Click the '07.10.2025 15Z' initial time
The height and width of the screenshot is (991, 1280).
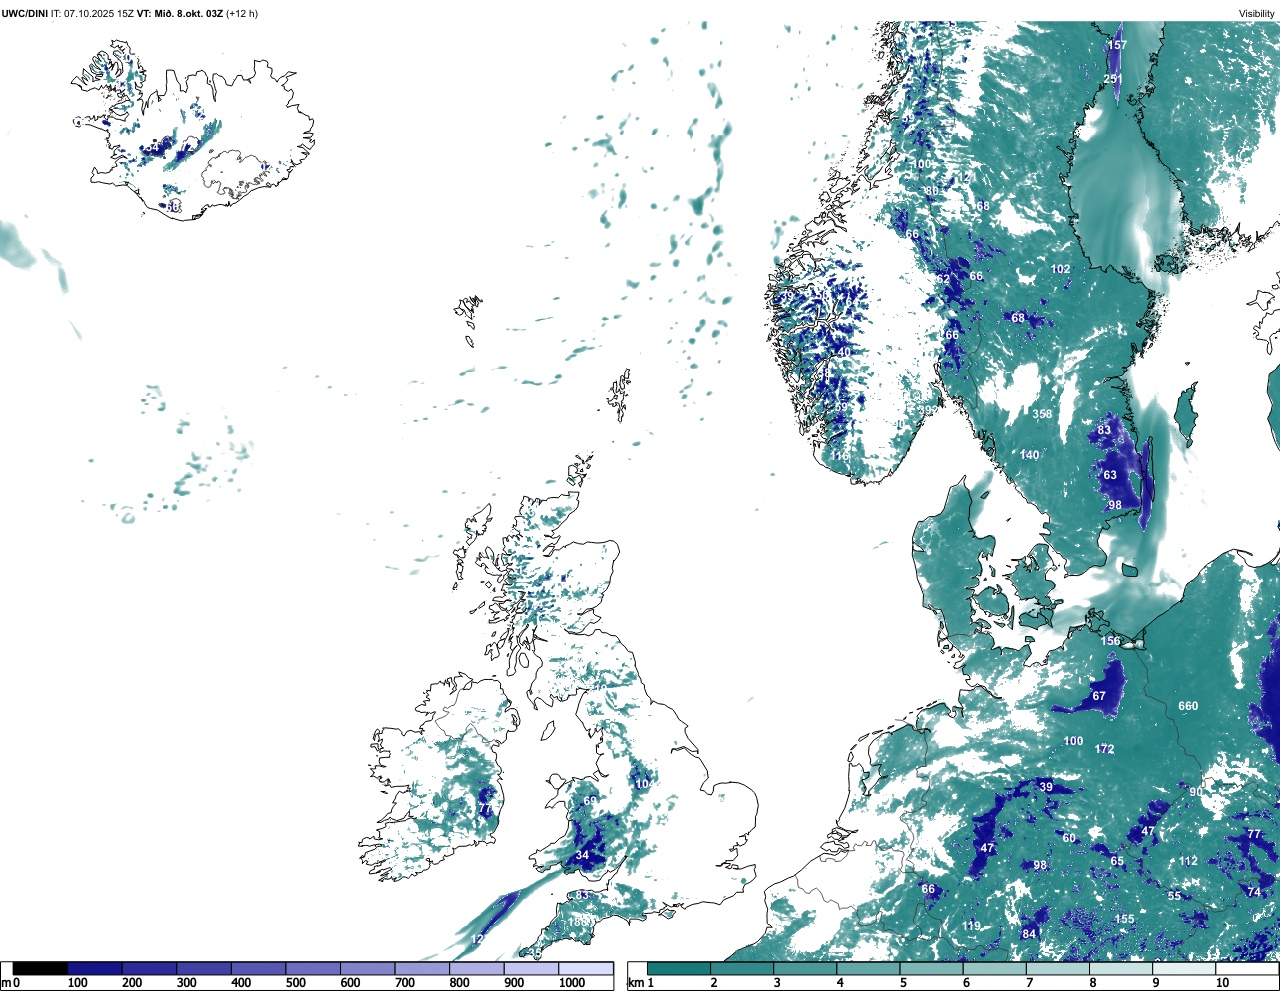click(100, 14)
